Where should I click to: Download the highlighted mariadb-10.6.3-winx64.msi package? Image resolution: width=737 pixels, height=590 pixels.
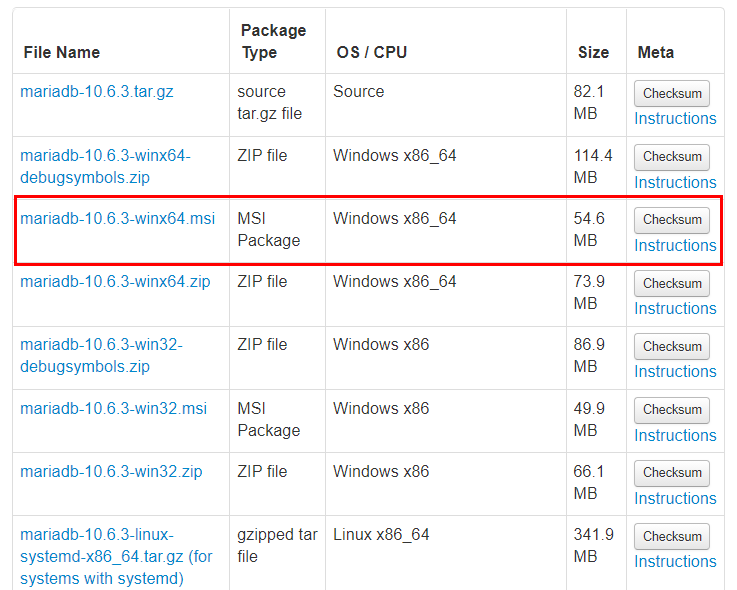point(118,218)
